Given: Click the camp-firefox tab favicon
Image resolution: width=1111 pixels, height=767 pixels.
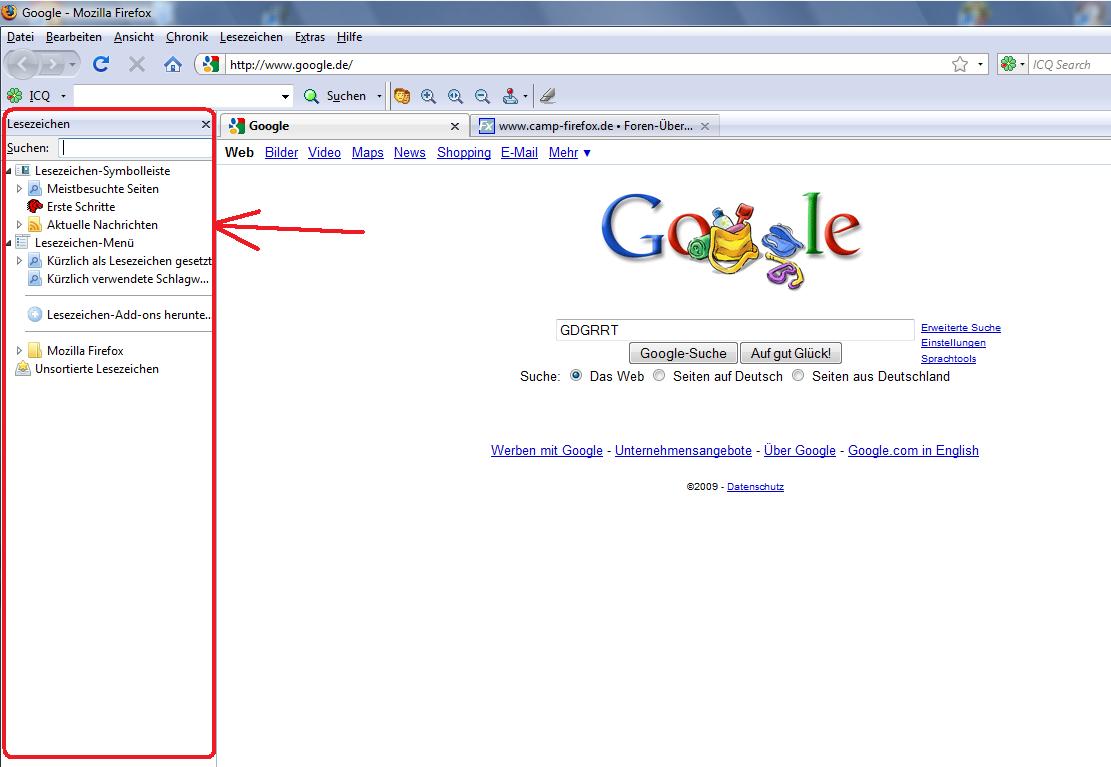Looking at the screenshot, I should pyautogui.click(x=486, y=126).
